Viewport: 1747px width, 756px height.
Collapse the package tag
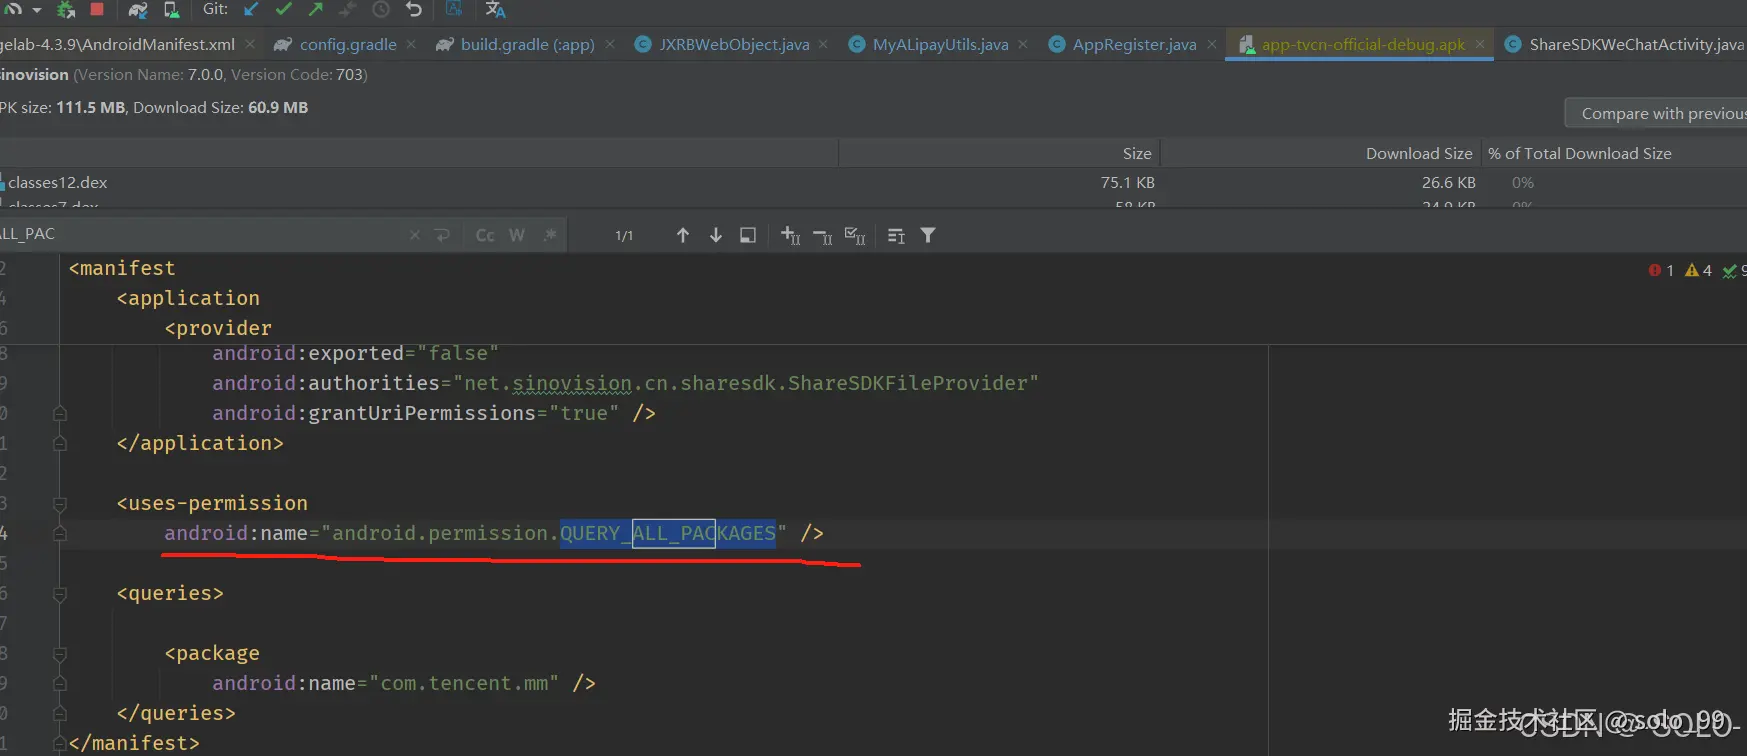click(60, 654)
